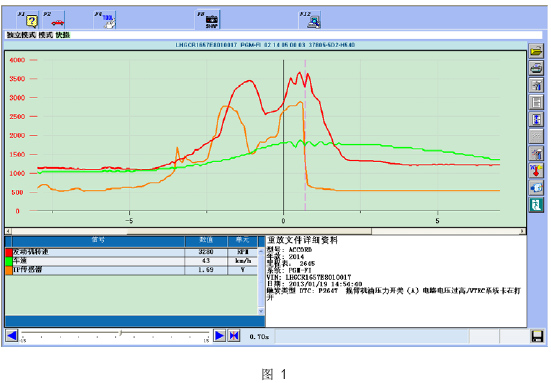This screenshot has width=551, height=383.
Task: Click the yellow open folder icon
Action: coord(536,51)
